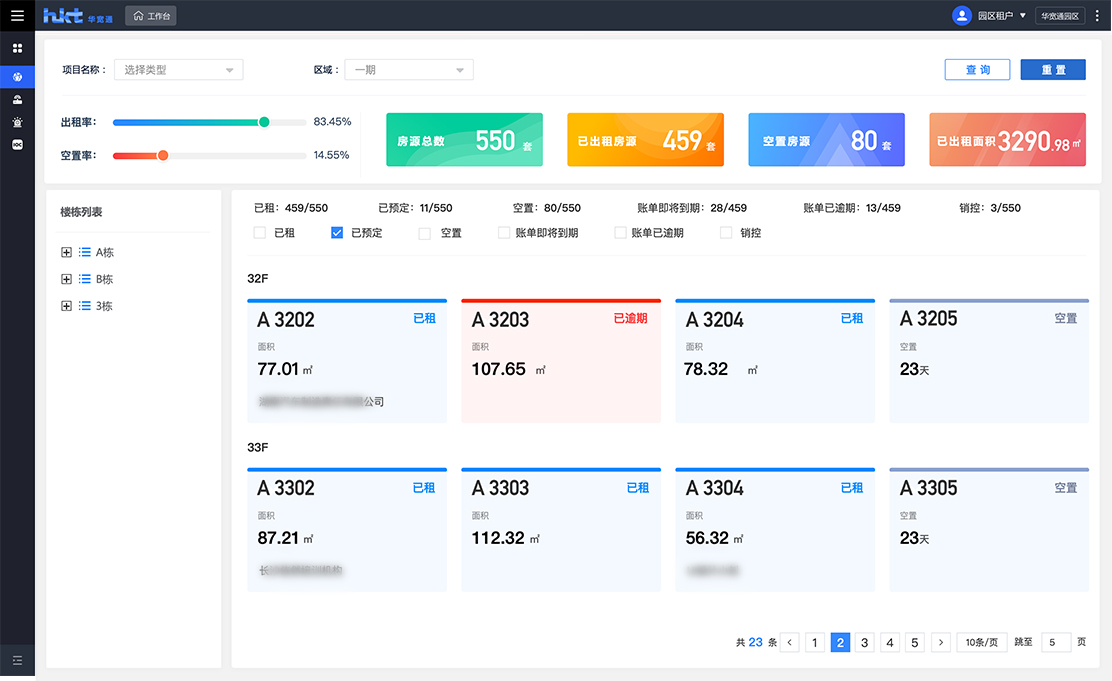Viewport: 1112px width, 681px height.
Task: Go to page 3
Action: [864, 643]
